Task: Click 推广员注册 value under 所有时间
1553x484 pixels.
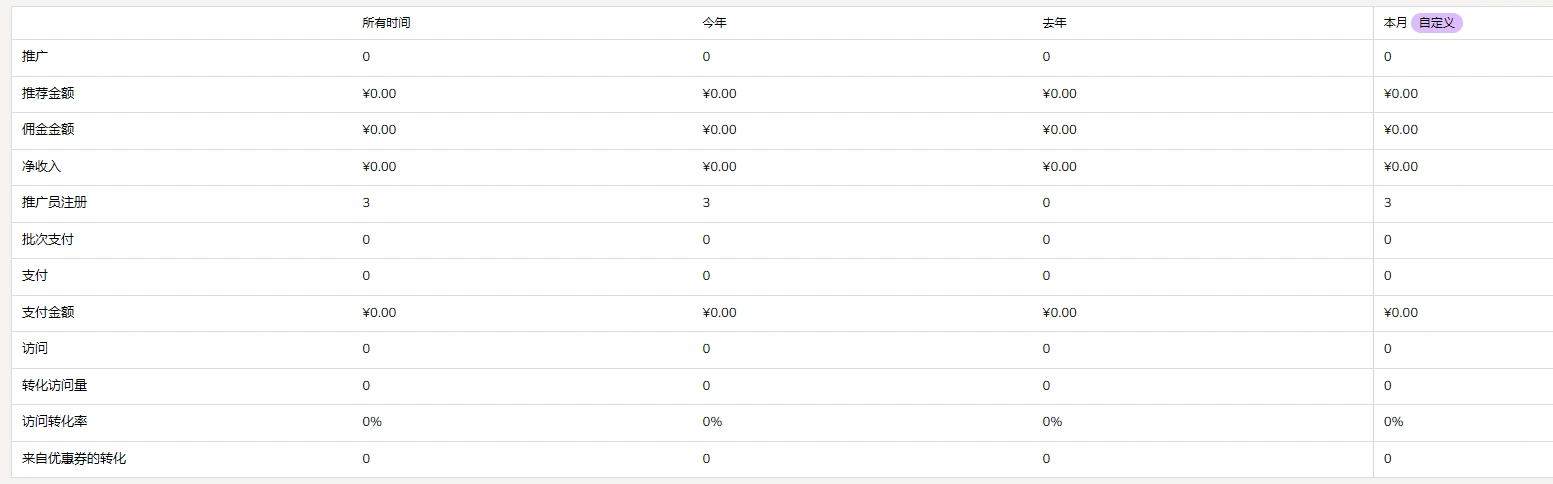Action: [x=366, y=203]
